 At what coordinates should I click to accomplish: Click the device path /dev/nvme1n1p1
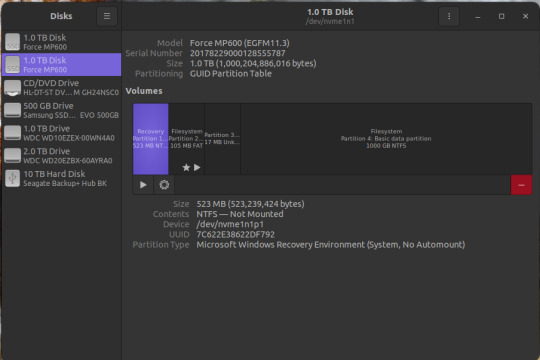tap(230, 224)
